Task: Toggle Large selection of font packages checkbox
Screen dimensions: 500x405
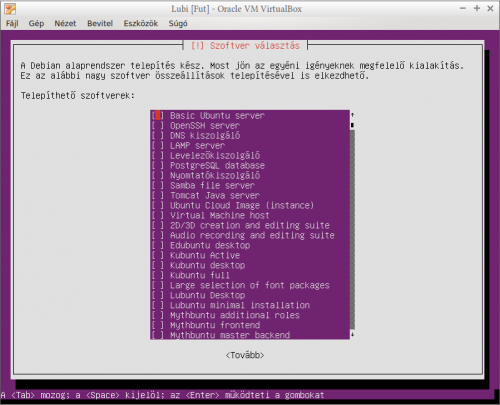Action: point(158,286)
